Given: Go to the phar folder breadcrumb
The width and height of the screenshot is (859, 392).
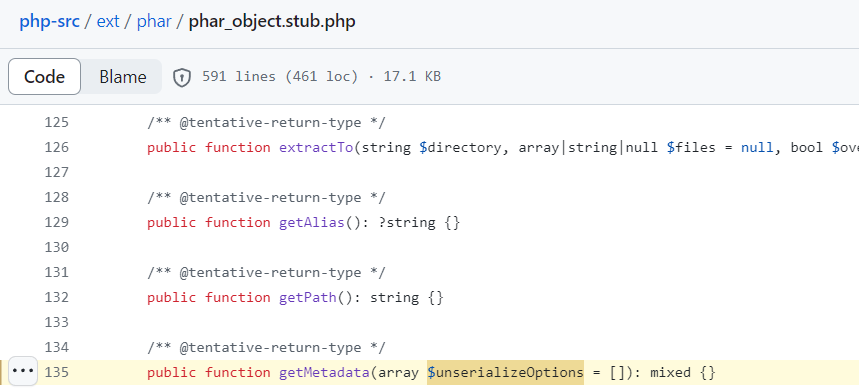Looking at the screenshot, I should 154,22.
